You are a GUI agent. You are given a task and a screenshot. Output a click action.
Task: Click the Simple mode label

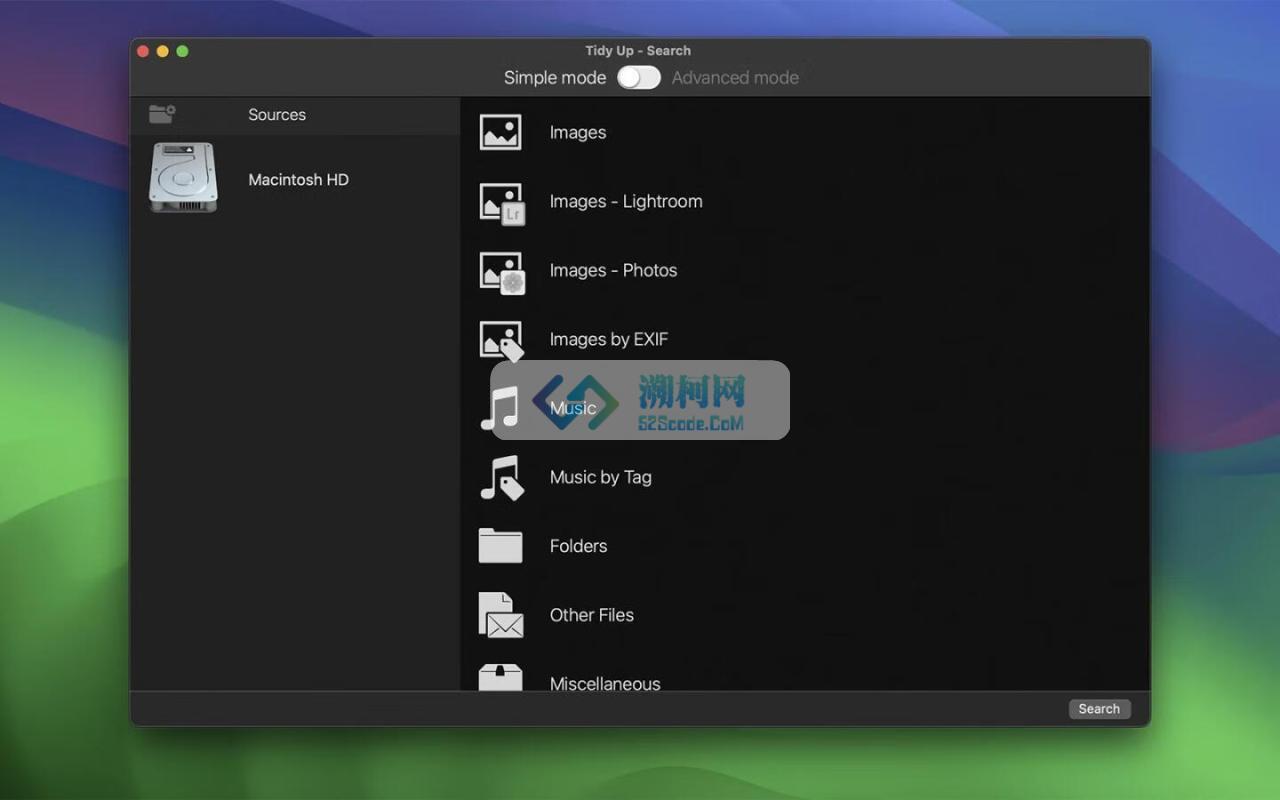click(x=555, y=77)
